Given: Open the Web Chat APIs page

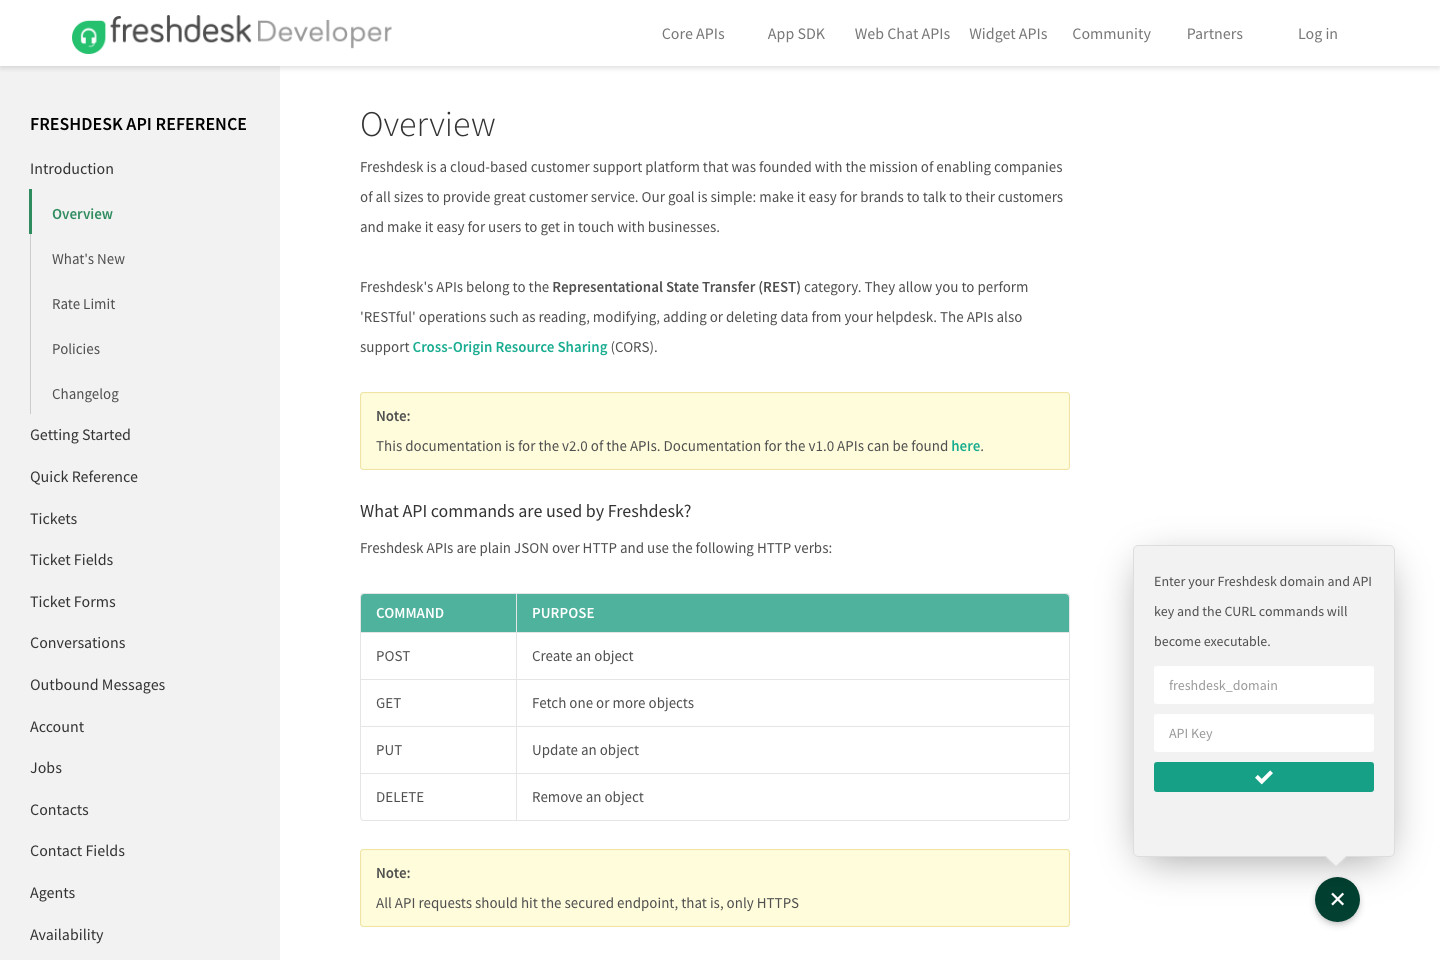Looking at the screenshot, I should [x=902, y=33].
